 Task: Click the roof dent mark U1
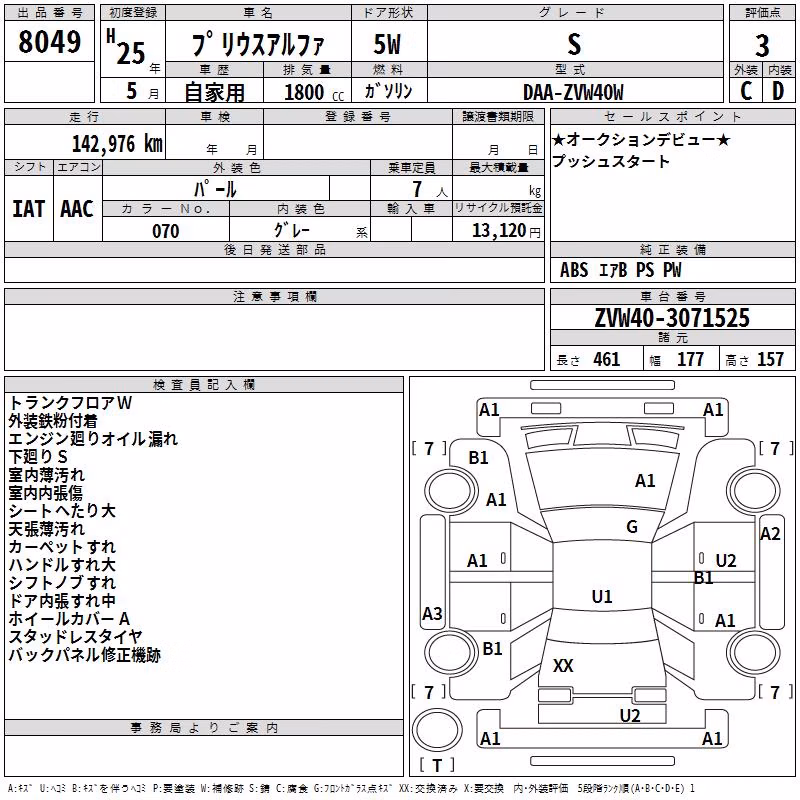(602, 596)
